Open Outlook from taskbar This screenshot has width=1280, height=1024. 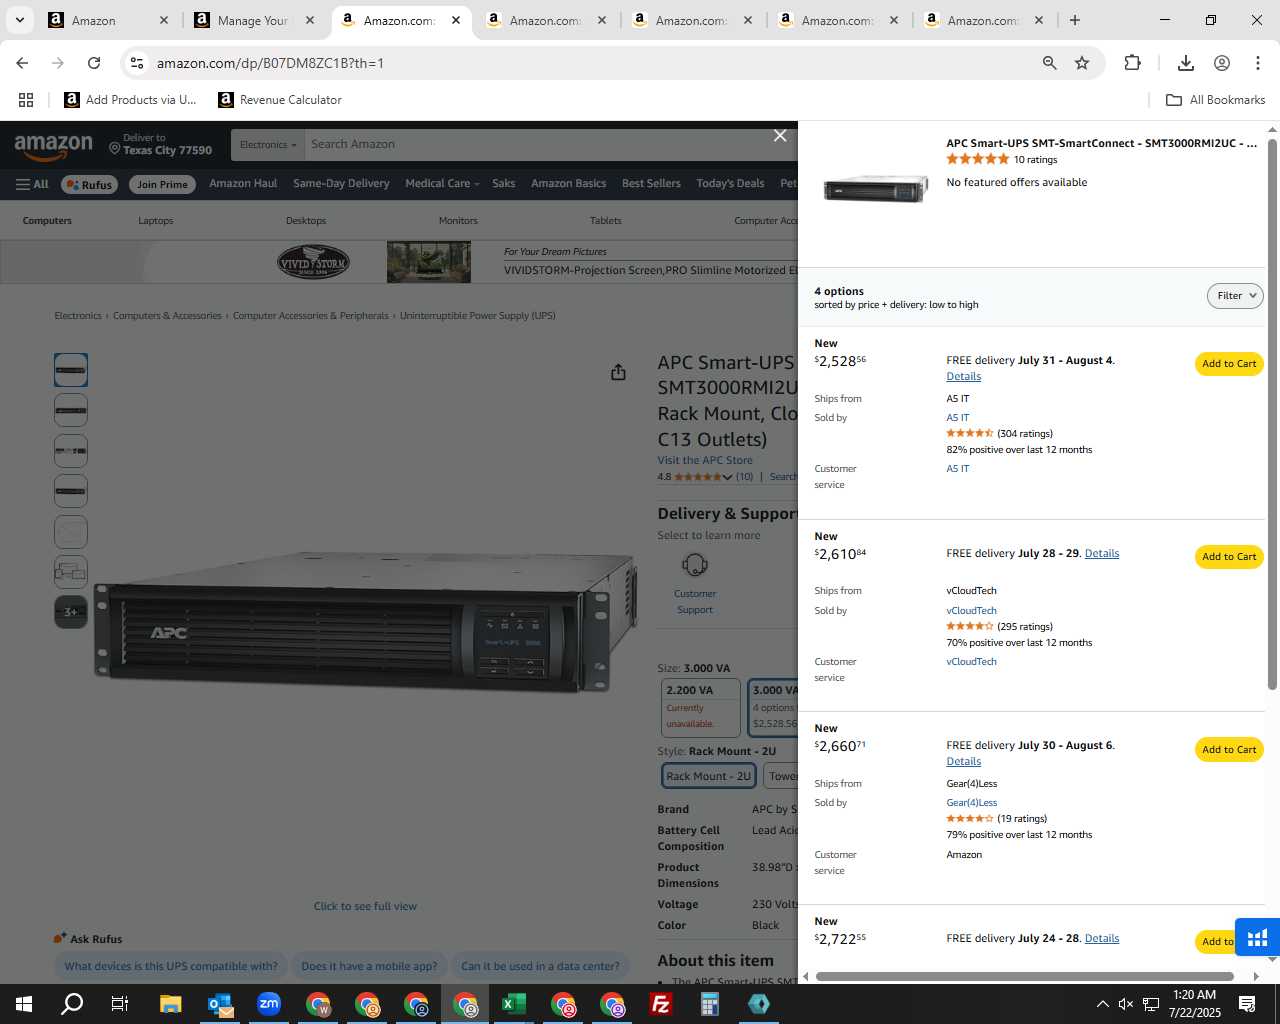[220, 1004]
